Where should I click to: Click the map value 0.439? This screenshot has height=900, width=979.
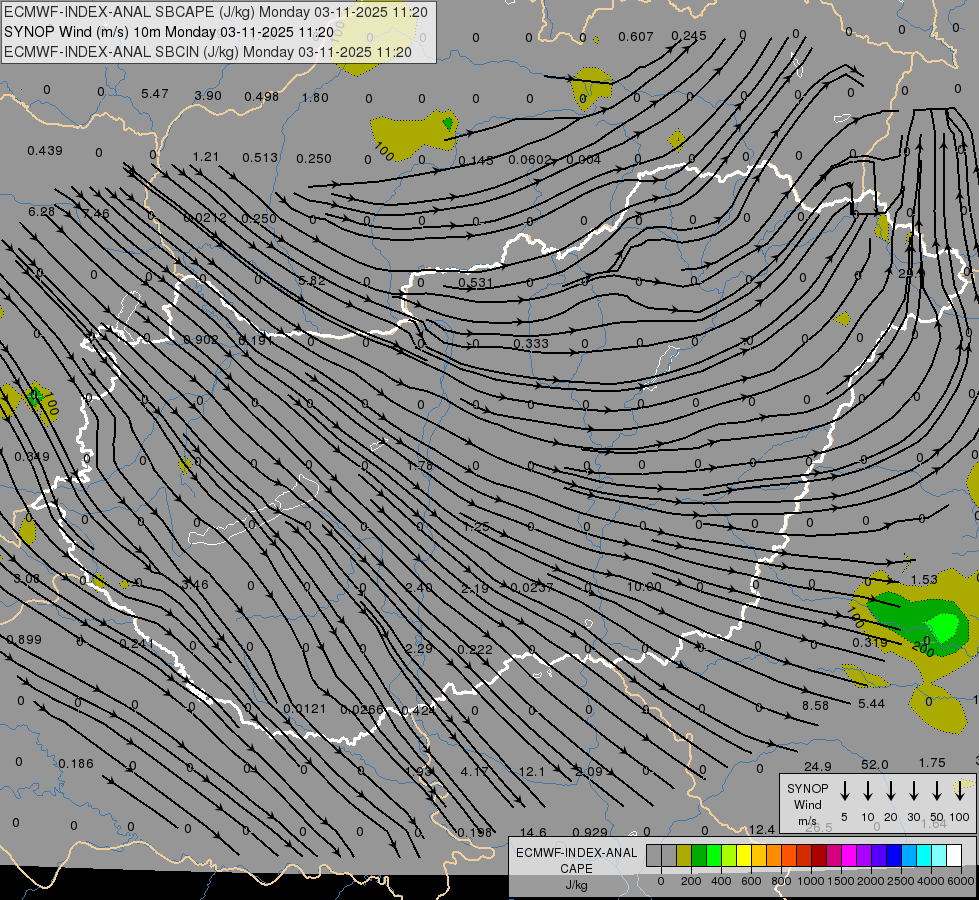pyautogui.click(x=45, y=151)
